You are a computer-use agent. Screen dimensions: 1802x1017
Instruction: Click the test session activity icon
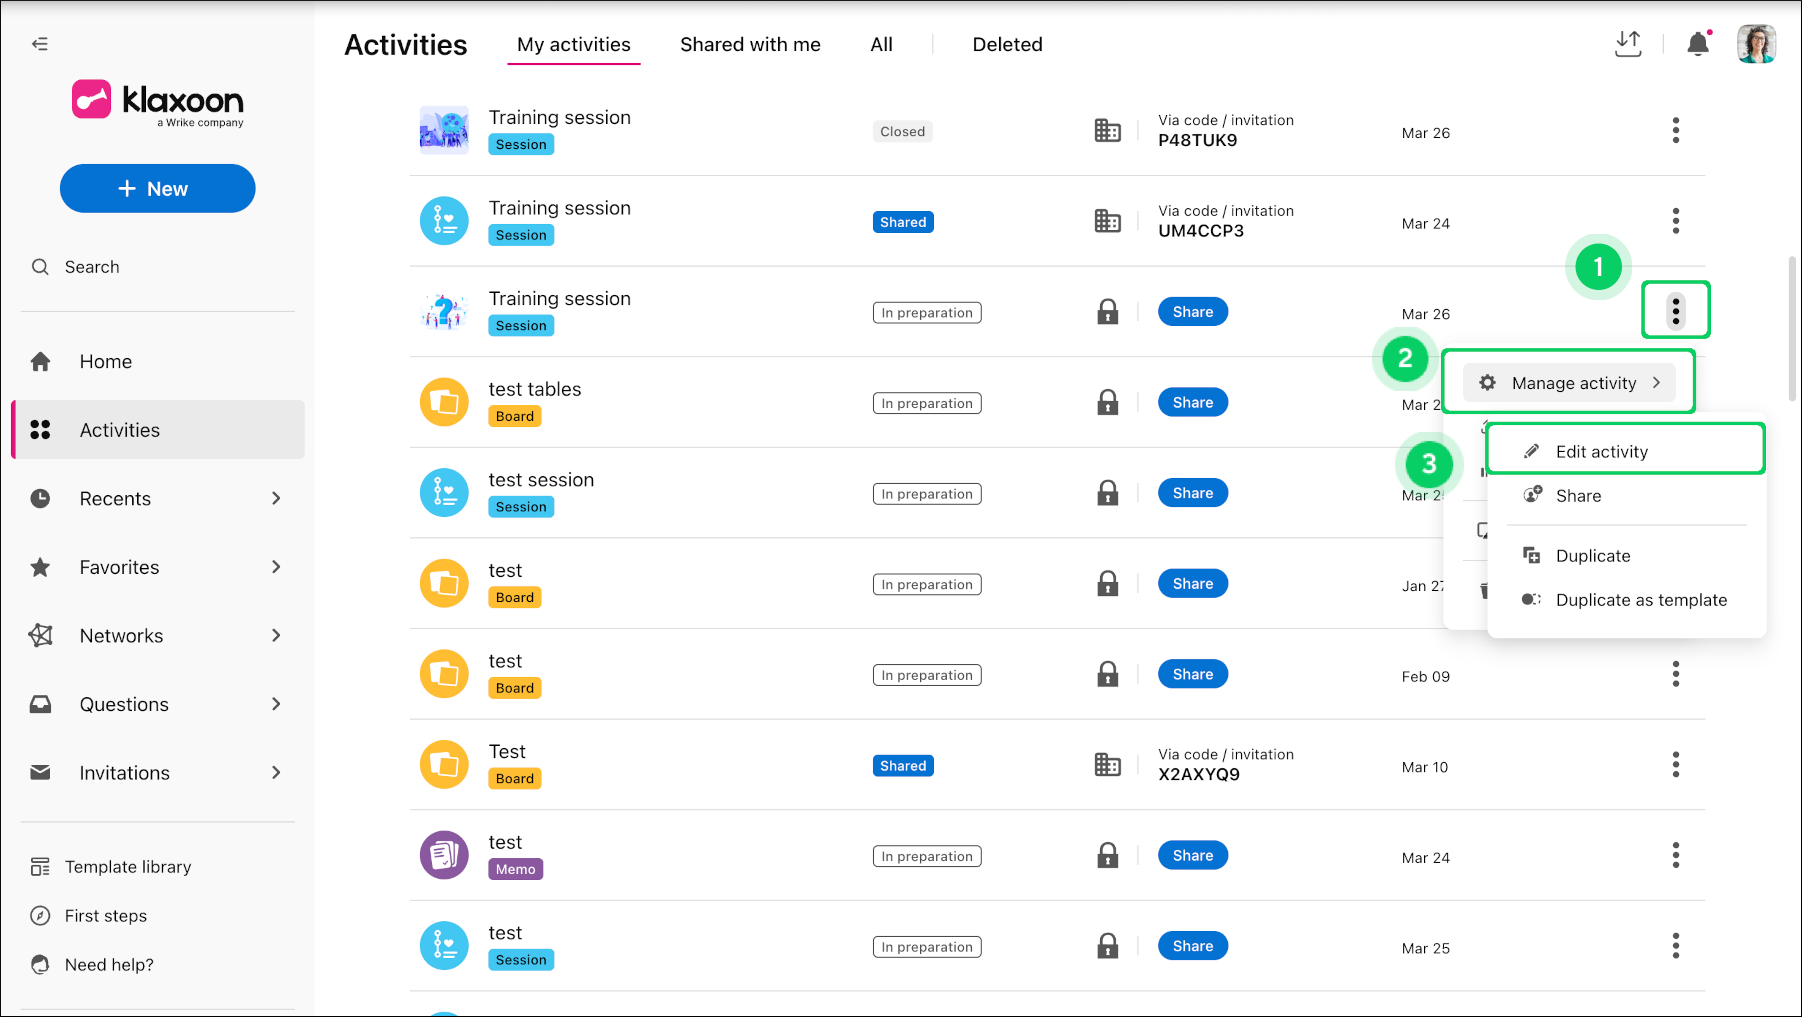click(x=444, y=493)
